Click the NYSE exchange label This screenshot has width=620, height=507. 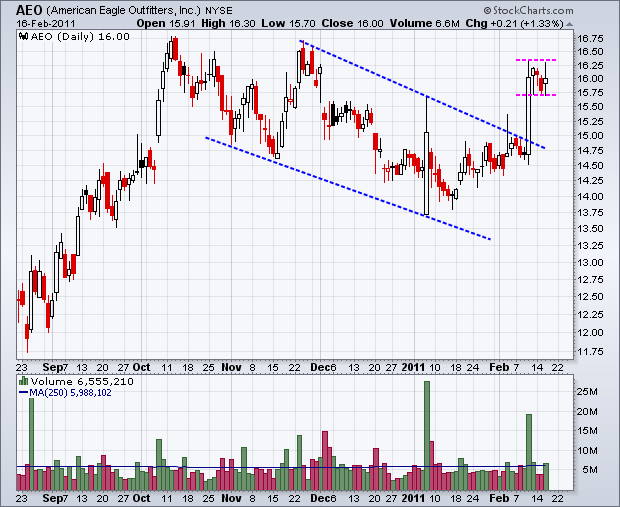coord(219,11)
